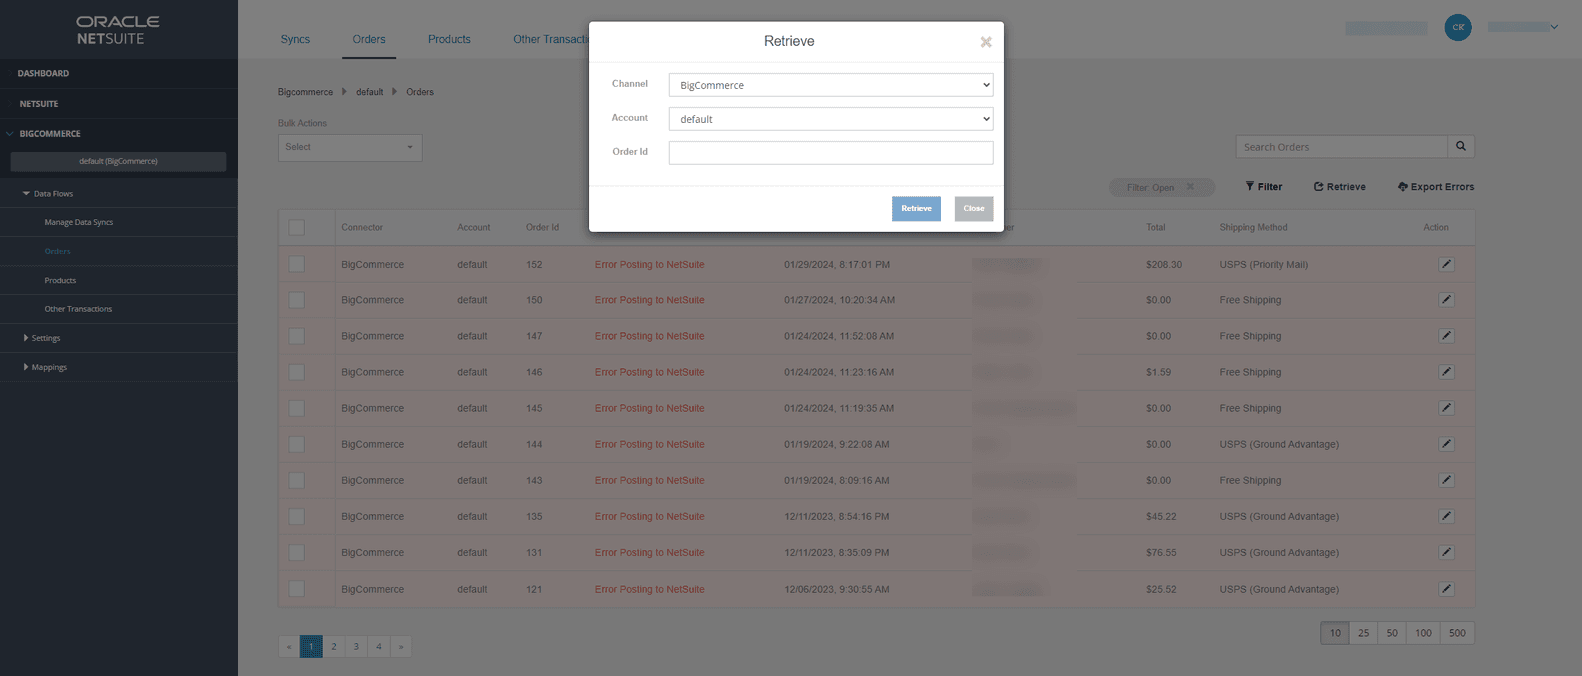
Task: Open DASHBOARD in the sidebar
Action: (x=43, y=73)
